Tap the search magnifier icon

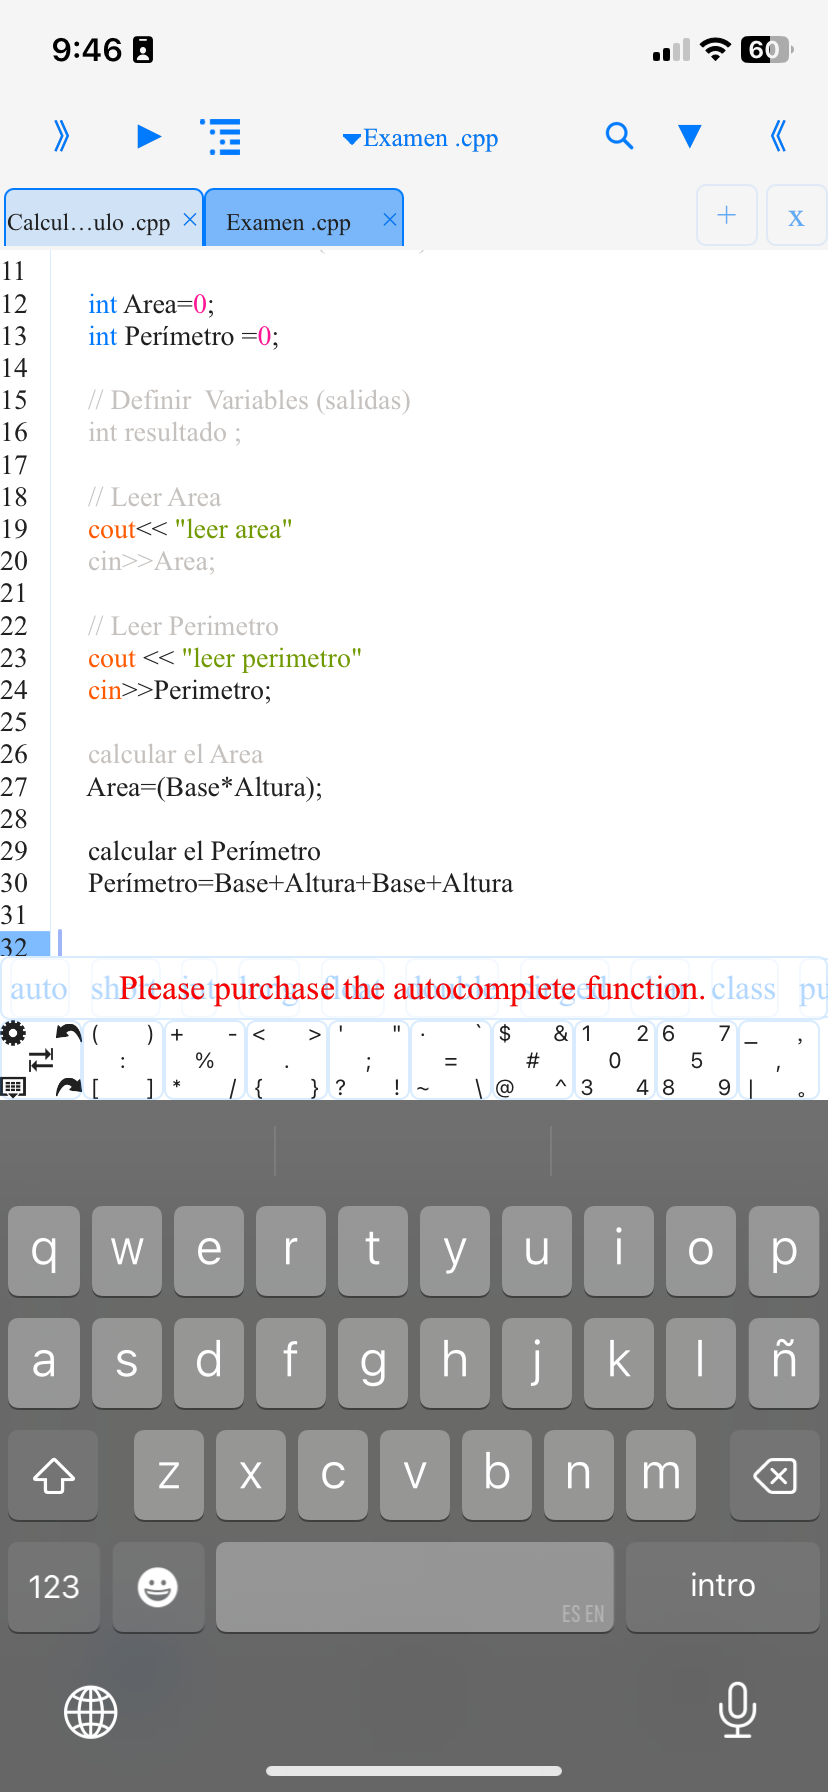click(x=619, y=136)
